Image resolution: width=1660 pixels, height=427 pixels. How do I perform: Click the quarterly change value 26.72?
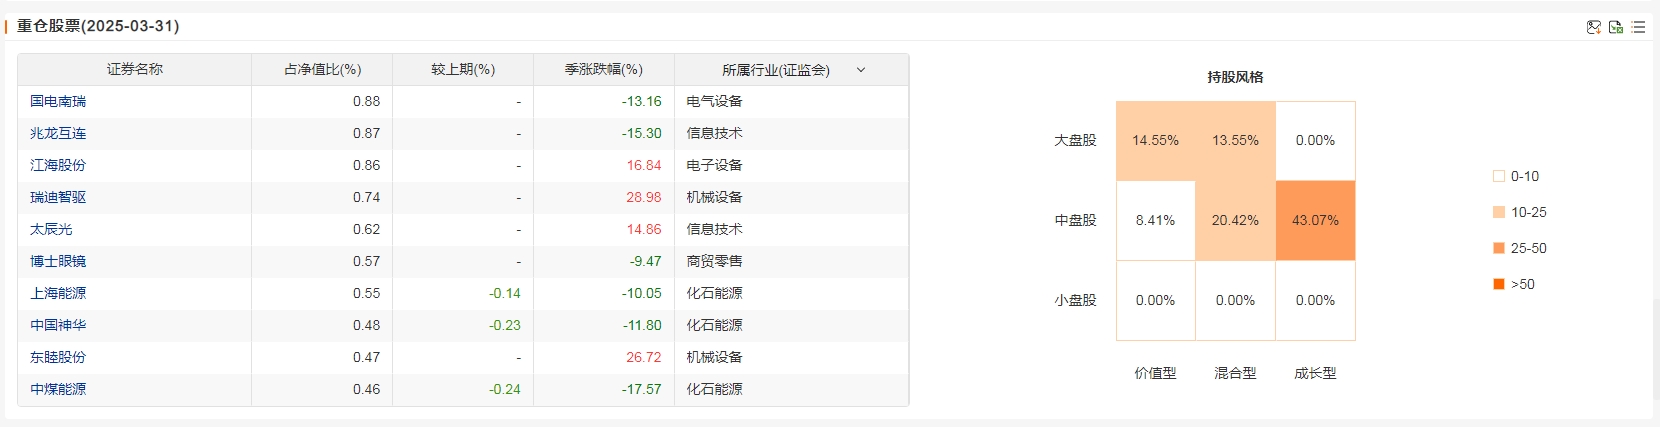click(x=644, y=357)
